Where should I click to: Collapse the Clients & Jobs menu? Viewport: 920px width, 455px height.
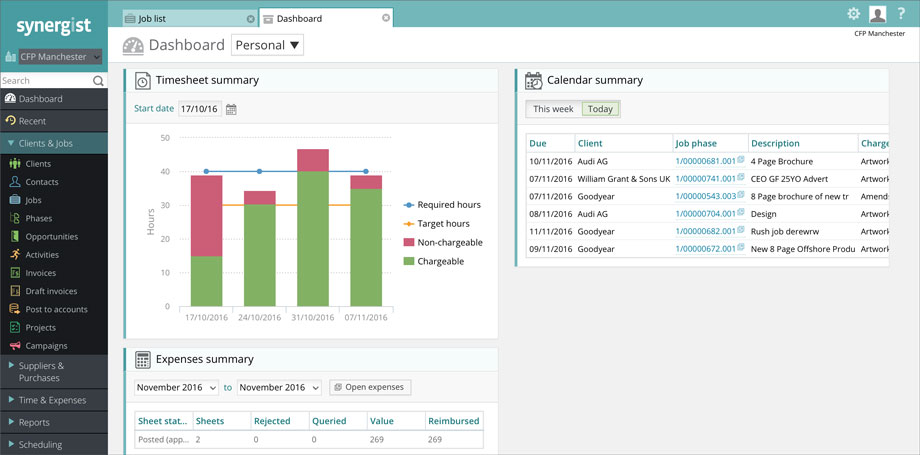click(x=54, y=143)
